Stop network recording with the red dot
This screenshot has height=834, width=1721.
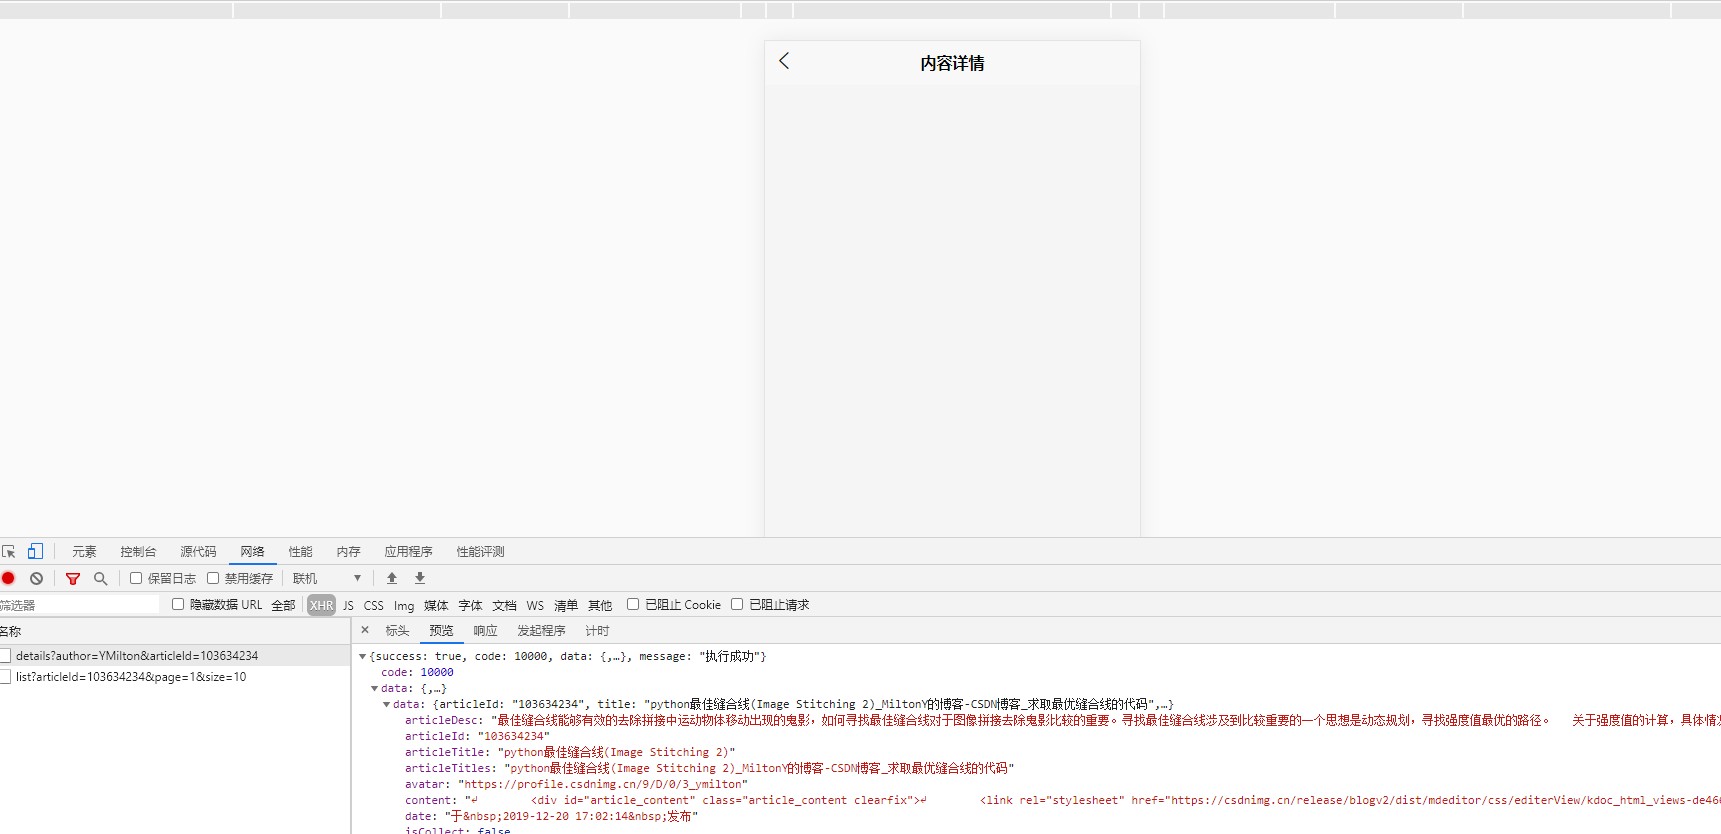point(8,578)
